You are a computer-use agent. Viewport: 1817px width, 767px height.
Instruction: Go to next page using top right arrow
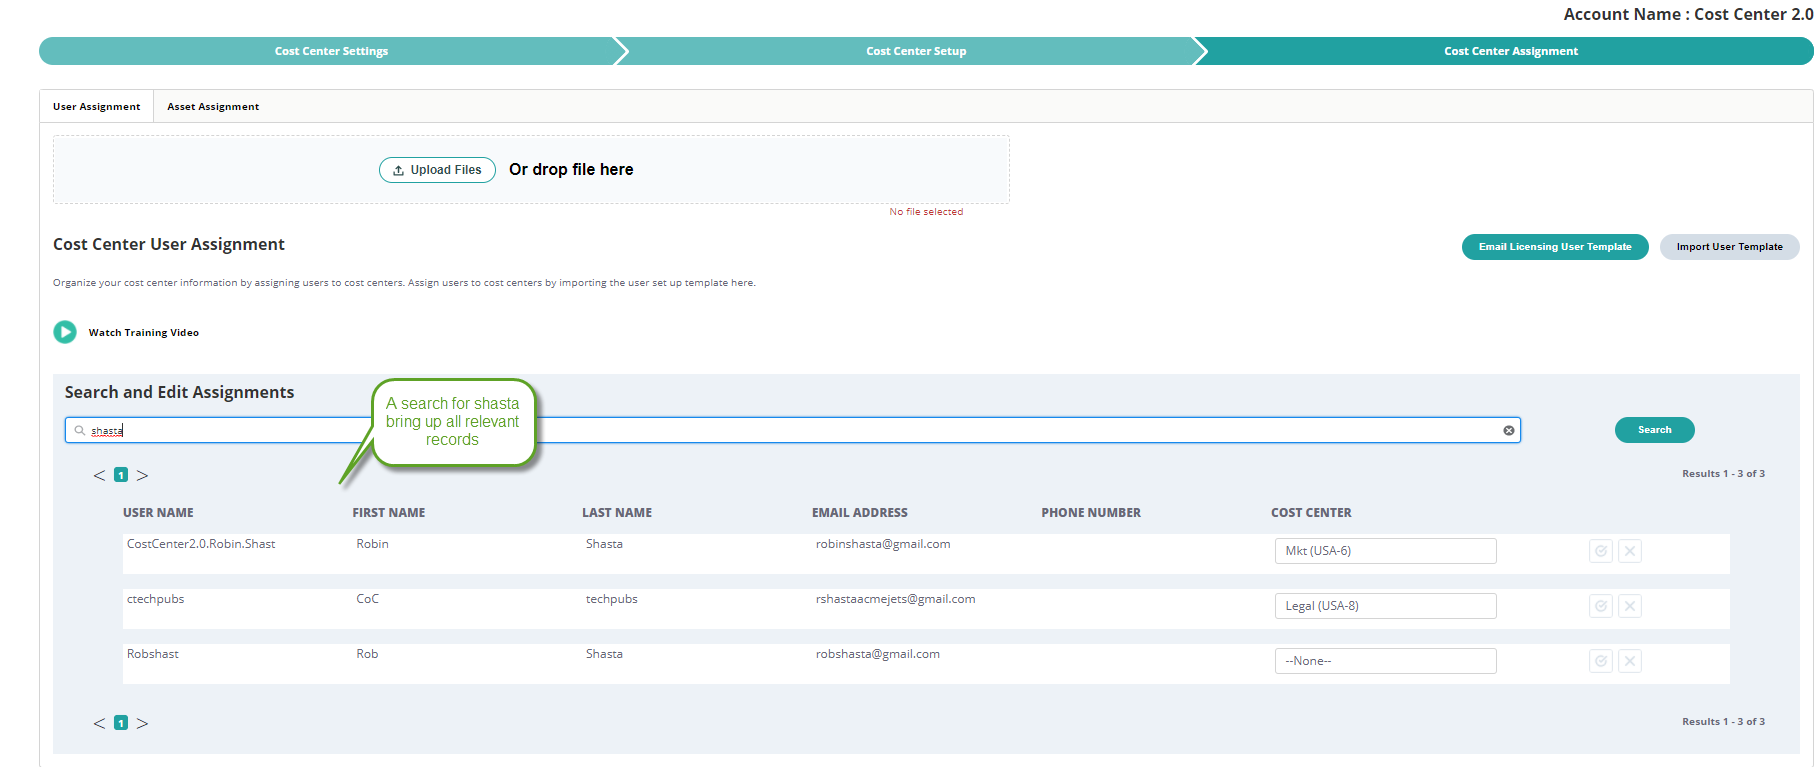[x=143, y=475]
